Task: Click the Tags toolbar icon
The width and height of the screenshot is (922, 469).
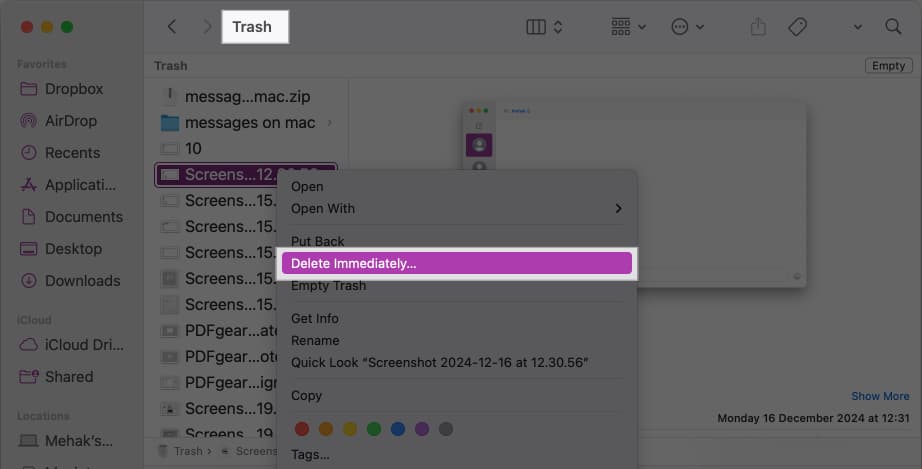Action: (x=797, y=26)
